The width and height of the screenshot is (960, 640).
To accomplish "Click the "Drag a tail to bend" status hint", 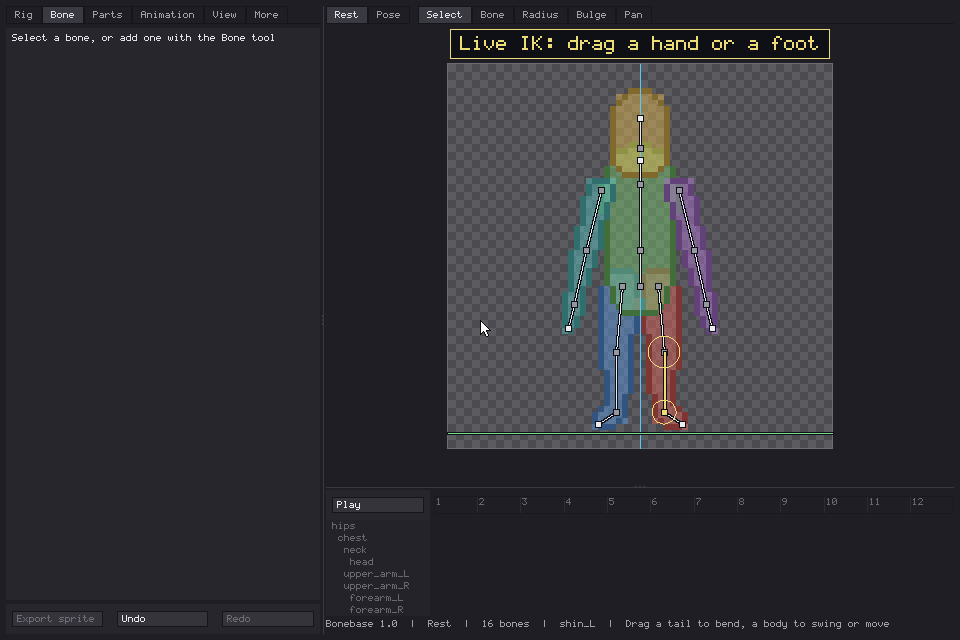I will [757, 624].
